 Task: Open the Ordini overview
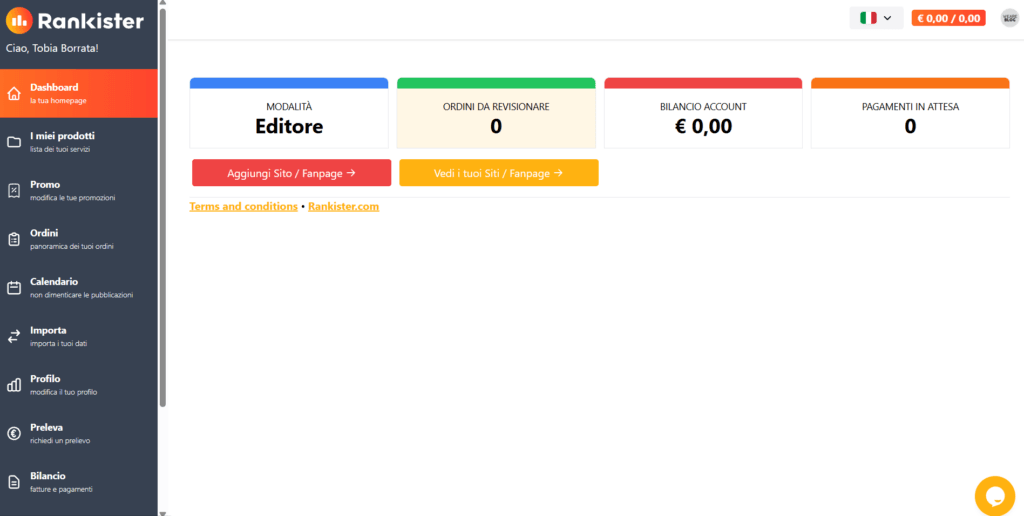coord(78,240)
